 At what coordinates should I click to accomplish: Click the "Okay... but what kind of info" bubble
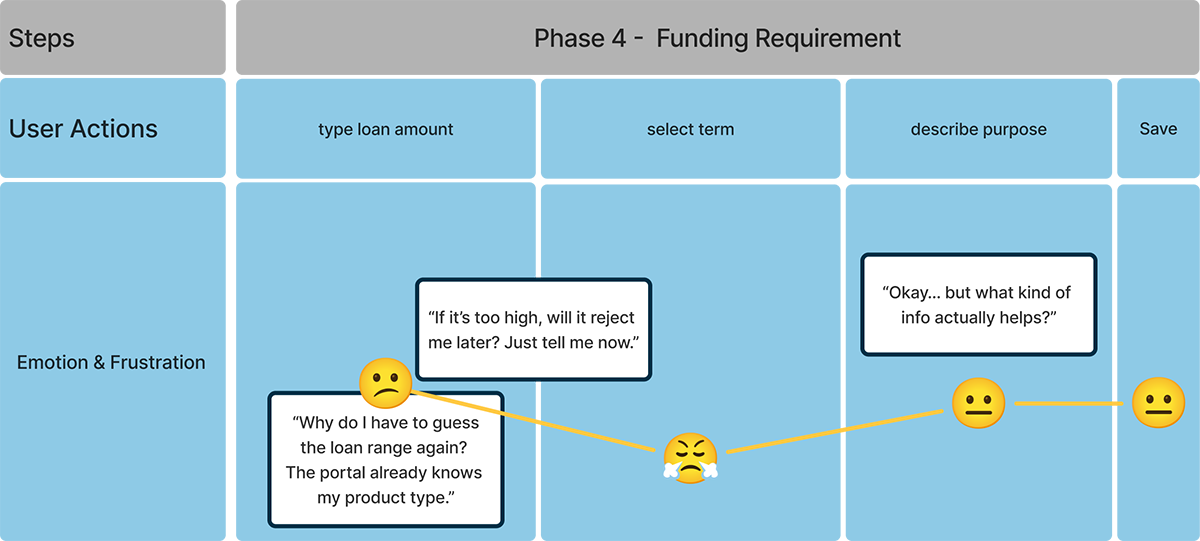pyautogui.click(x=978, y=305)
